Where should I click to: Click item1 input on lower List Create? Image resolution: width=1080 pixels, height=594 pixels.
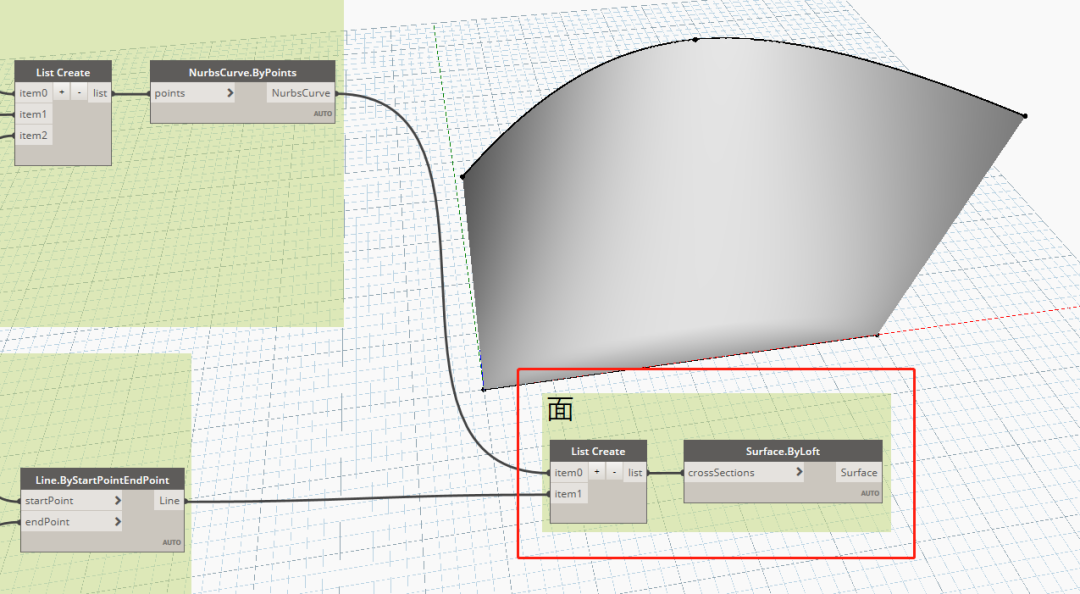(x=568, y=493)
